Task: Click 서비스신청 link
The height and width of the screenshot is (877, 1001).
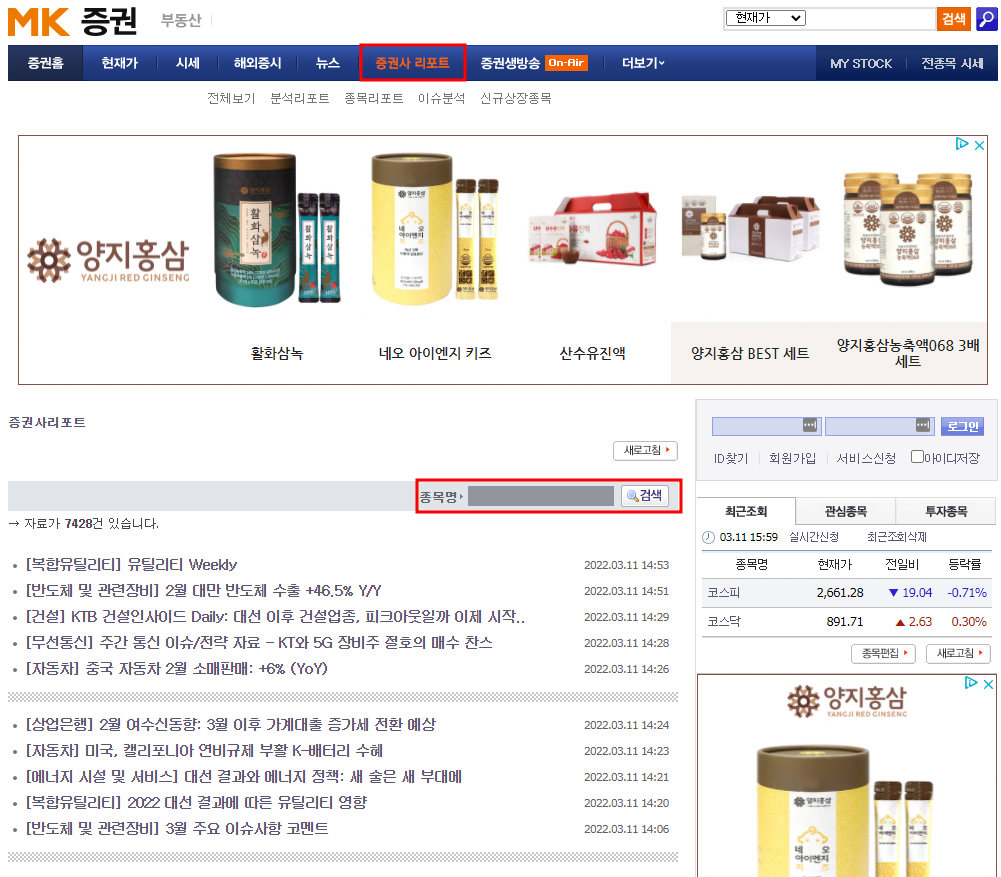Action: coord(866,458)
